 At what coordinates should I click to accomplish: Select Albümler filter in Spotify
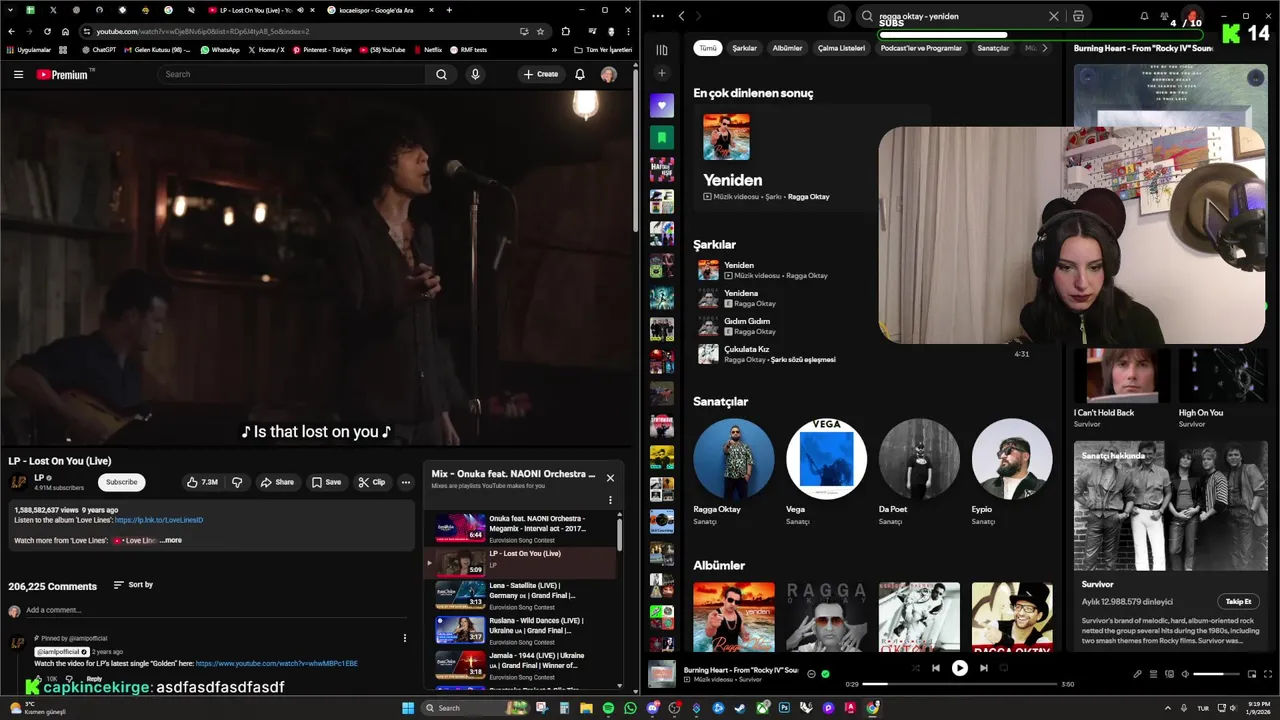point(787,48)
